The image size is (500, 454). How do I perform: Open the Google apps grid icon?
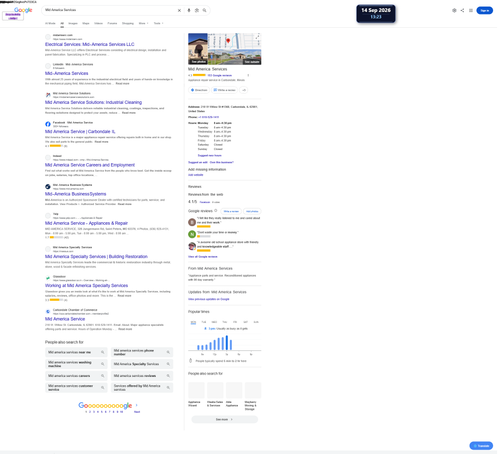pos(471,10)
